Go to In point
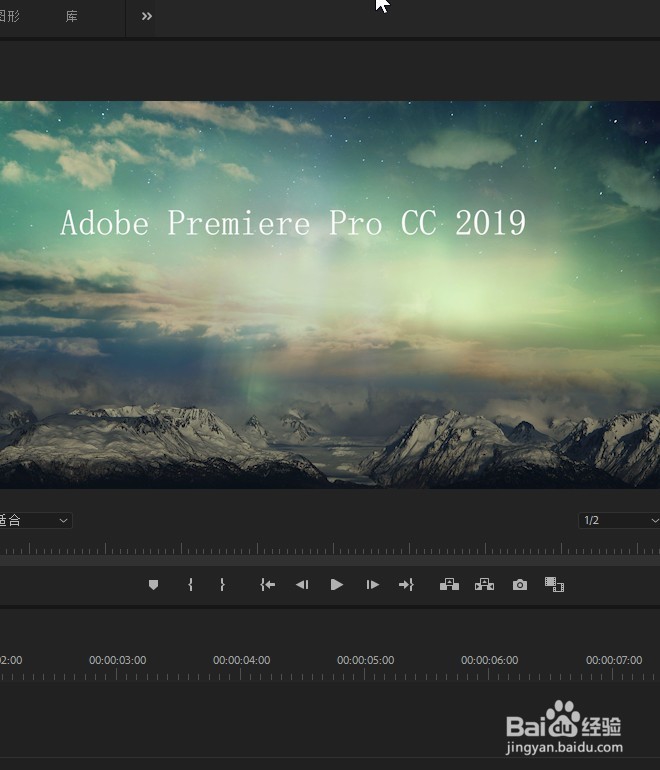The width and height of the screenshot is (660, 770). [267, 584]
